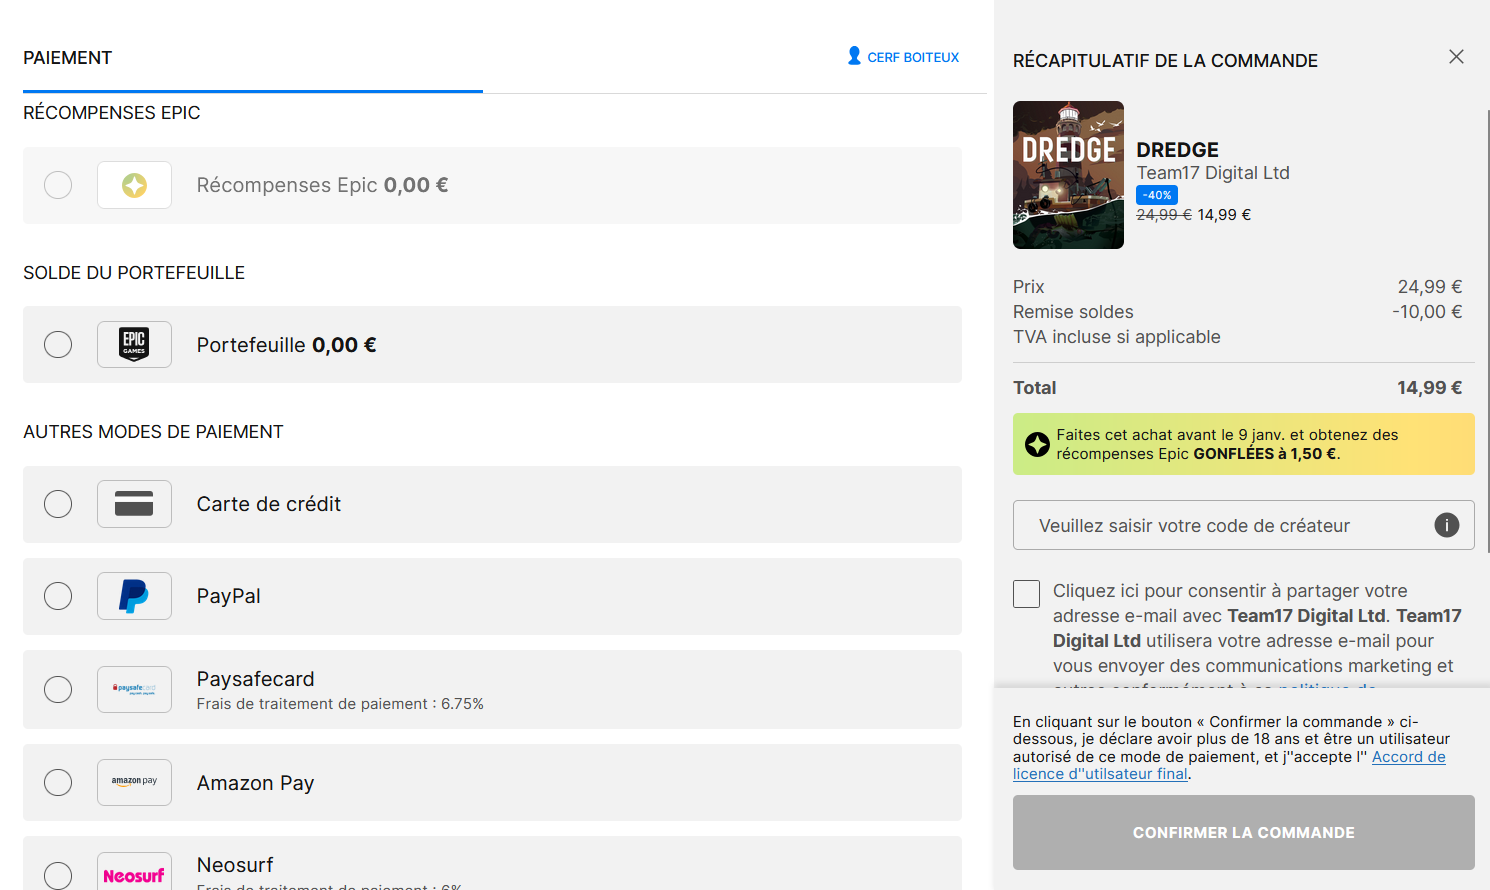Screen dimensions: 1490x890
Task: Click the -10,00 € discount value
Action: (x=1427, y=312)
